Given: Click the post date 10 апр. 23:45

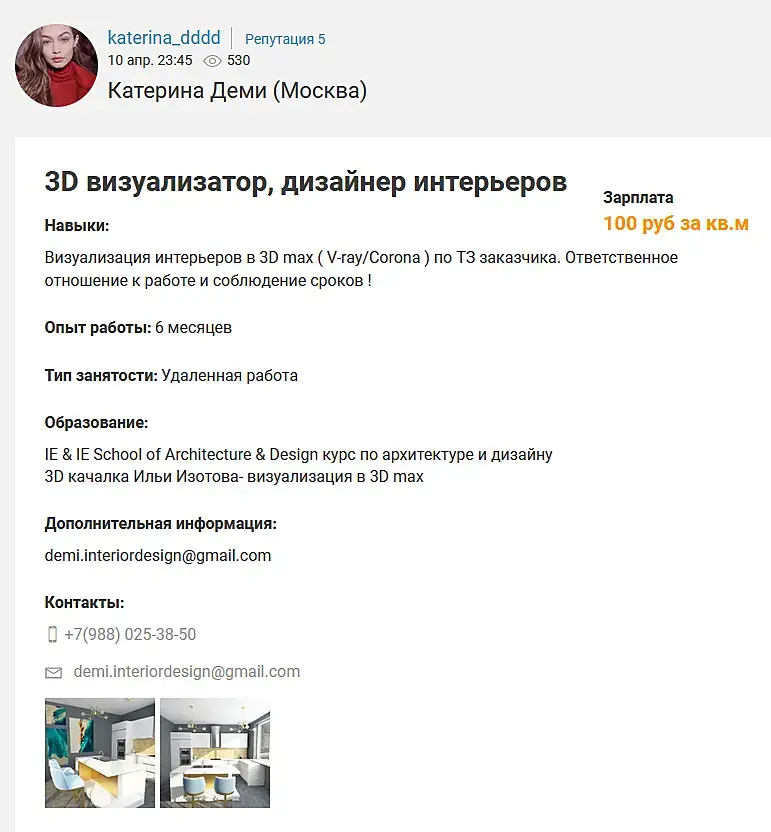Looking at the screenshot, I should pyautogui.click(x=150, y=60).
